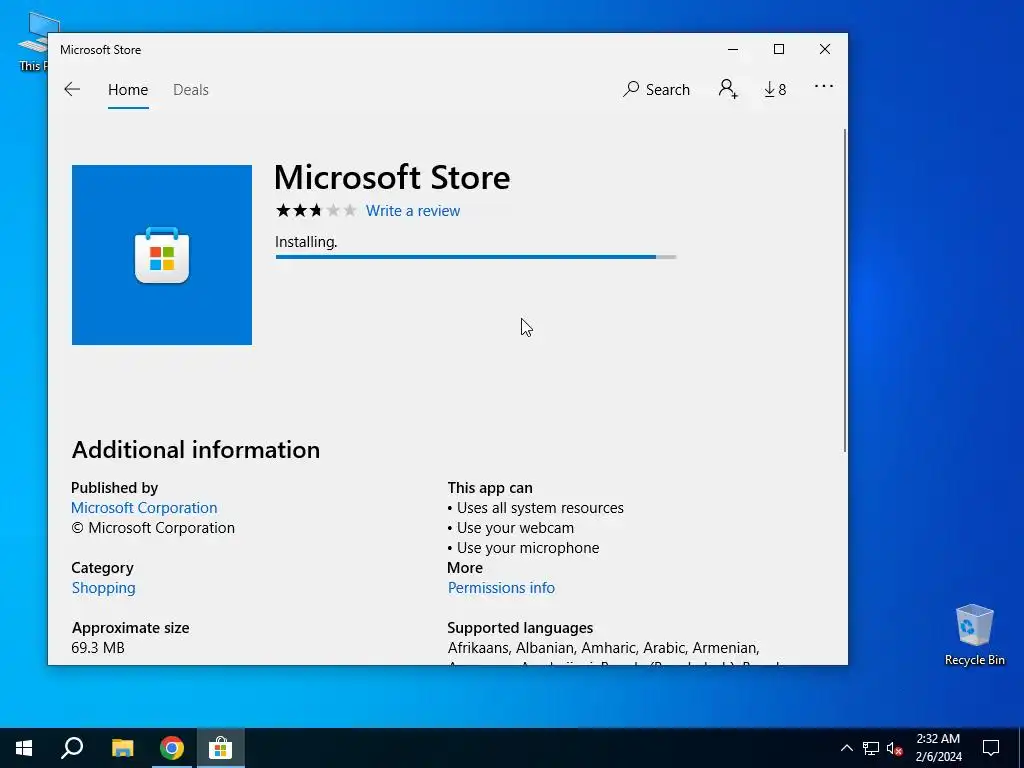Image resolution: width=1024 pixels, height=768 pixels.
Task: Open the See more ellipsis menu
Action: click(824, 86)
